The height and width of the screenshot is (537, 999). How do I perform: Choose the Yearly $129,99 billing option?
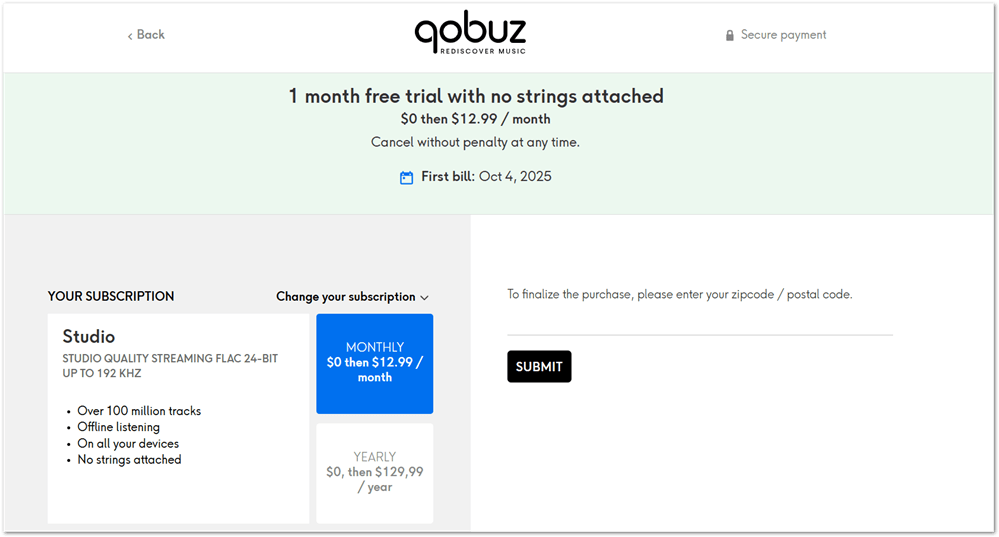coord(375,472)
